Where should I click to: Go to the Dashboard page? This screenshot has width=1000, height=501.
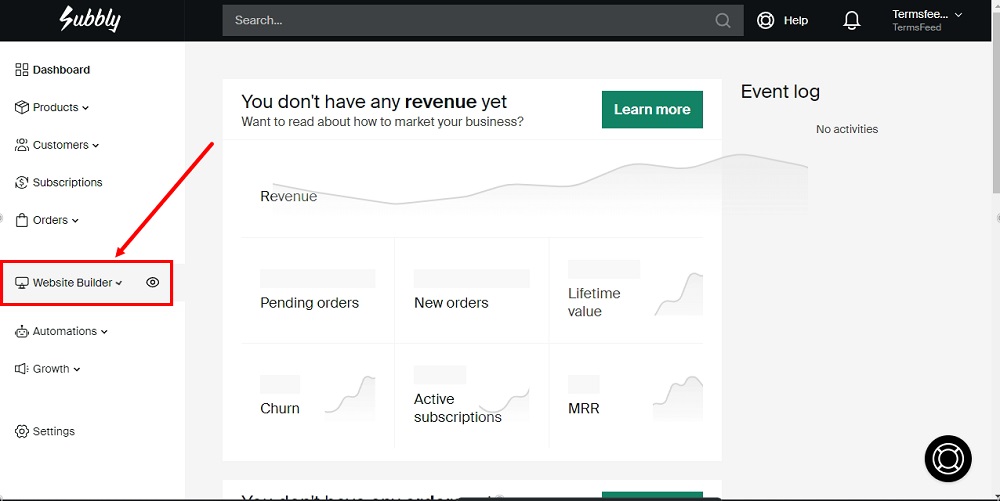point(61,70)
